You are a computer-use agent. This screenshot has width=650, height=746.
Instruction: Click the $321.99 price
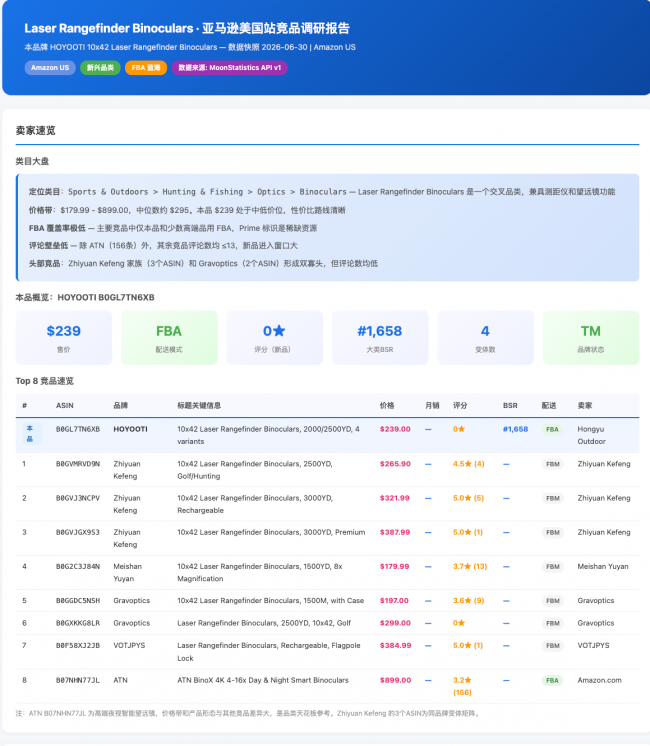pyautogui.click(x=394, y=498)
